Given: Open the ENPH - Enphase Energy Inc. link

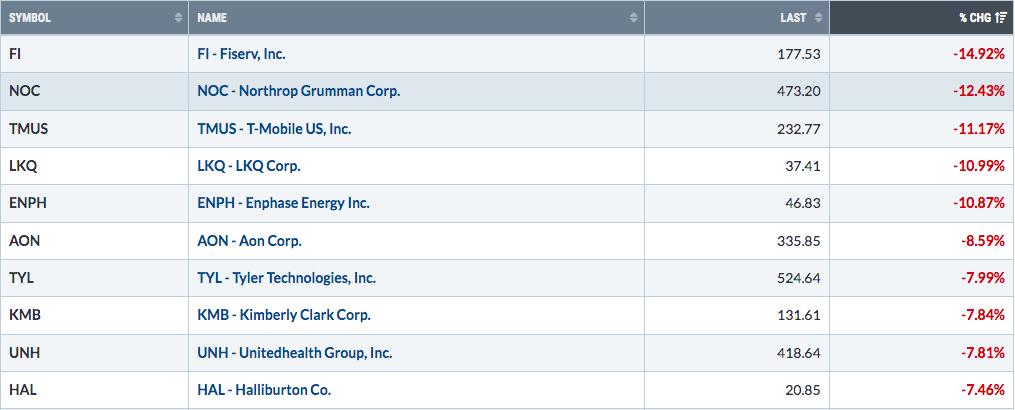Looking at the screenshot, I should click(x=283, y=203).
